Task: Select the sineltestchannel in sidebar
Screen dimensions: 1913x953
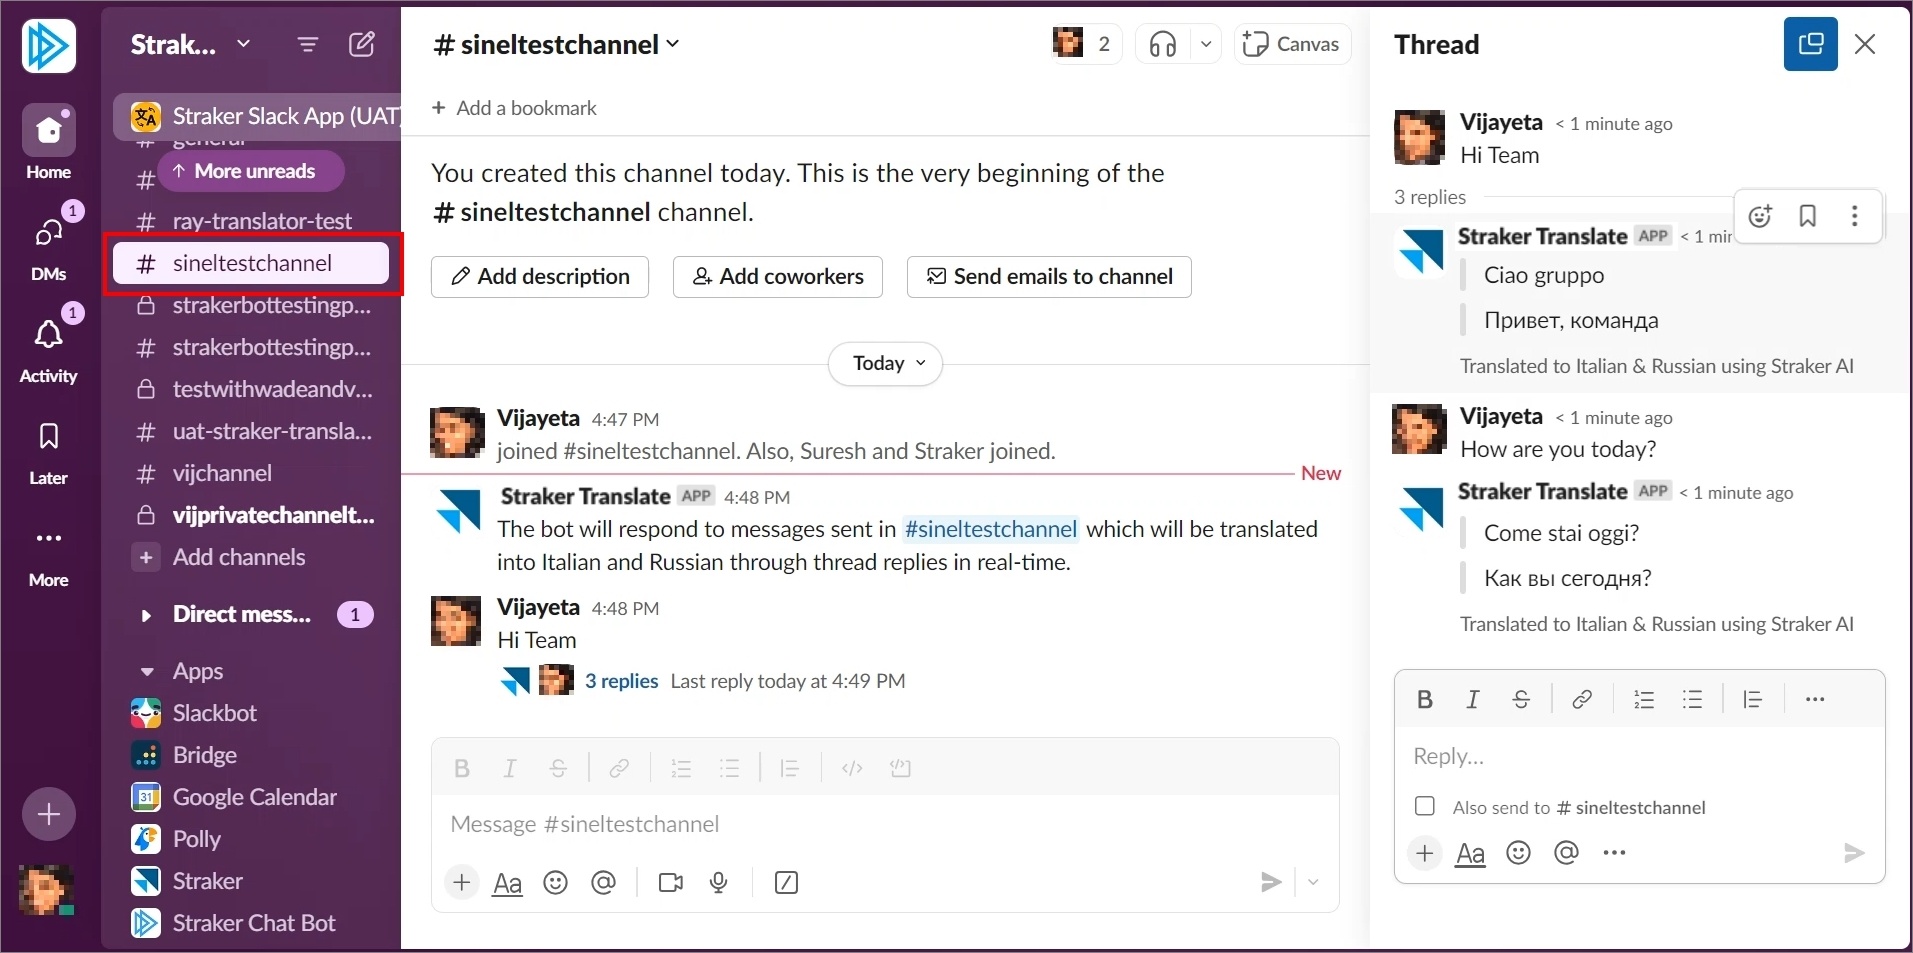Action: (251, 263)
